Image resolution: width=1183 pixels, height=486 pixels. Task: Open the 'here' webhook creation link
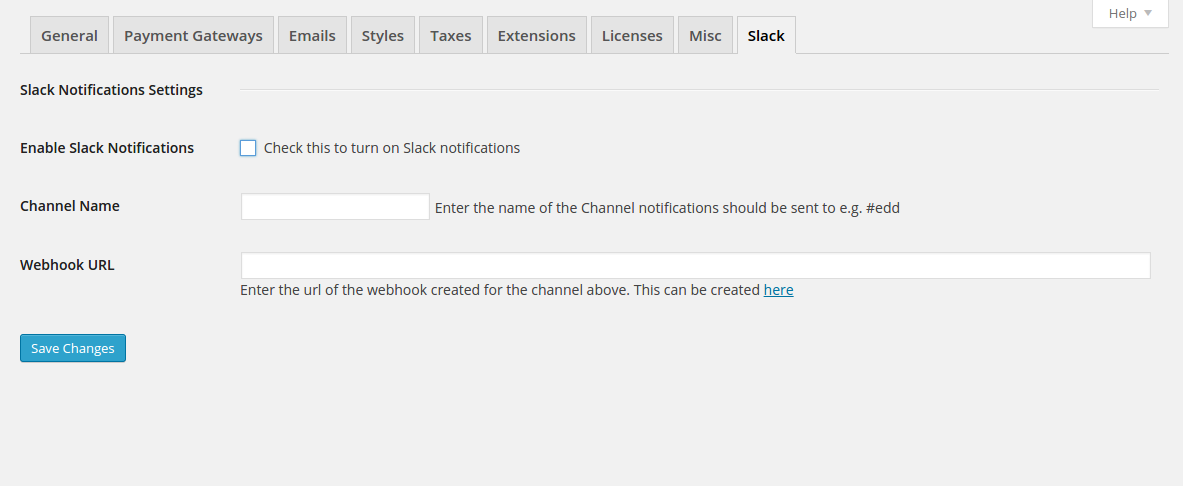pos(778,290)
